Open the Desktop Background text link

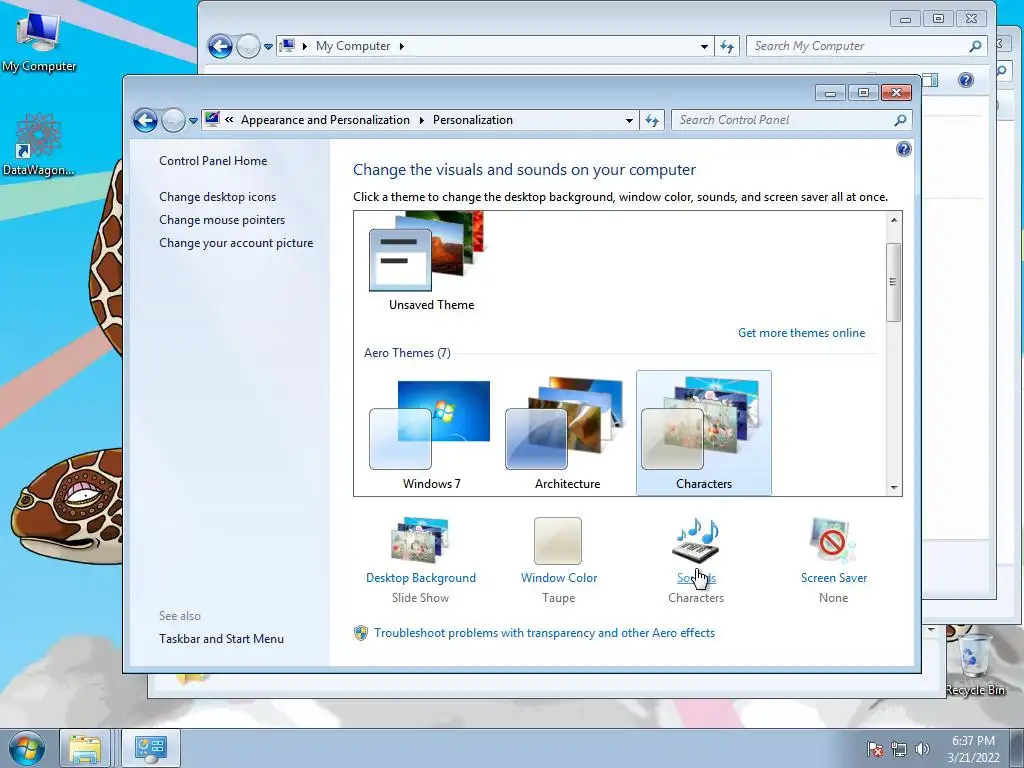pos(421,578)
